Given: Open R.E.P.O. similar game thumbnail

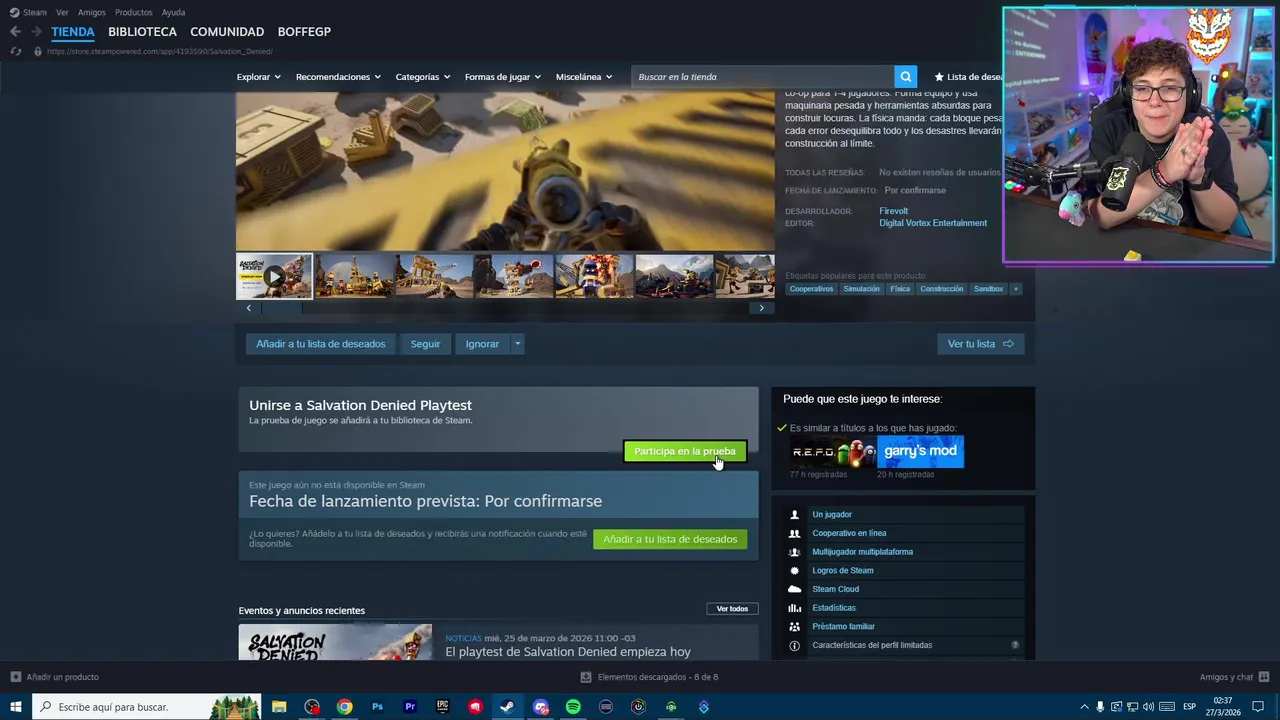Looking at the screenshot, I should [x=833, y=451].
